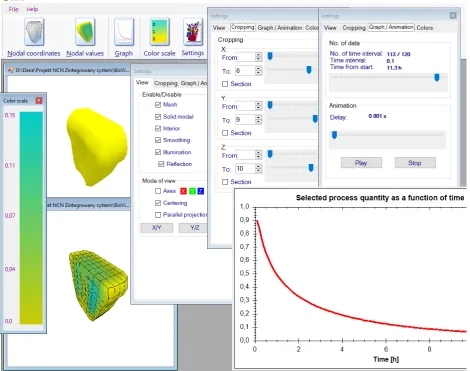This screenshot has width=470, height=371.
Task: Toggle the Reflection checkbox
Action: (x=161, y=164)
